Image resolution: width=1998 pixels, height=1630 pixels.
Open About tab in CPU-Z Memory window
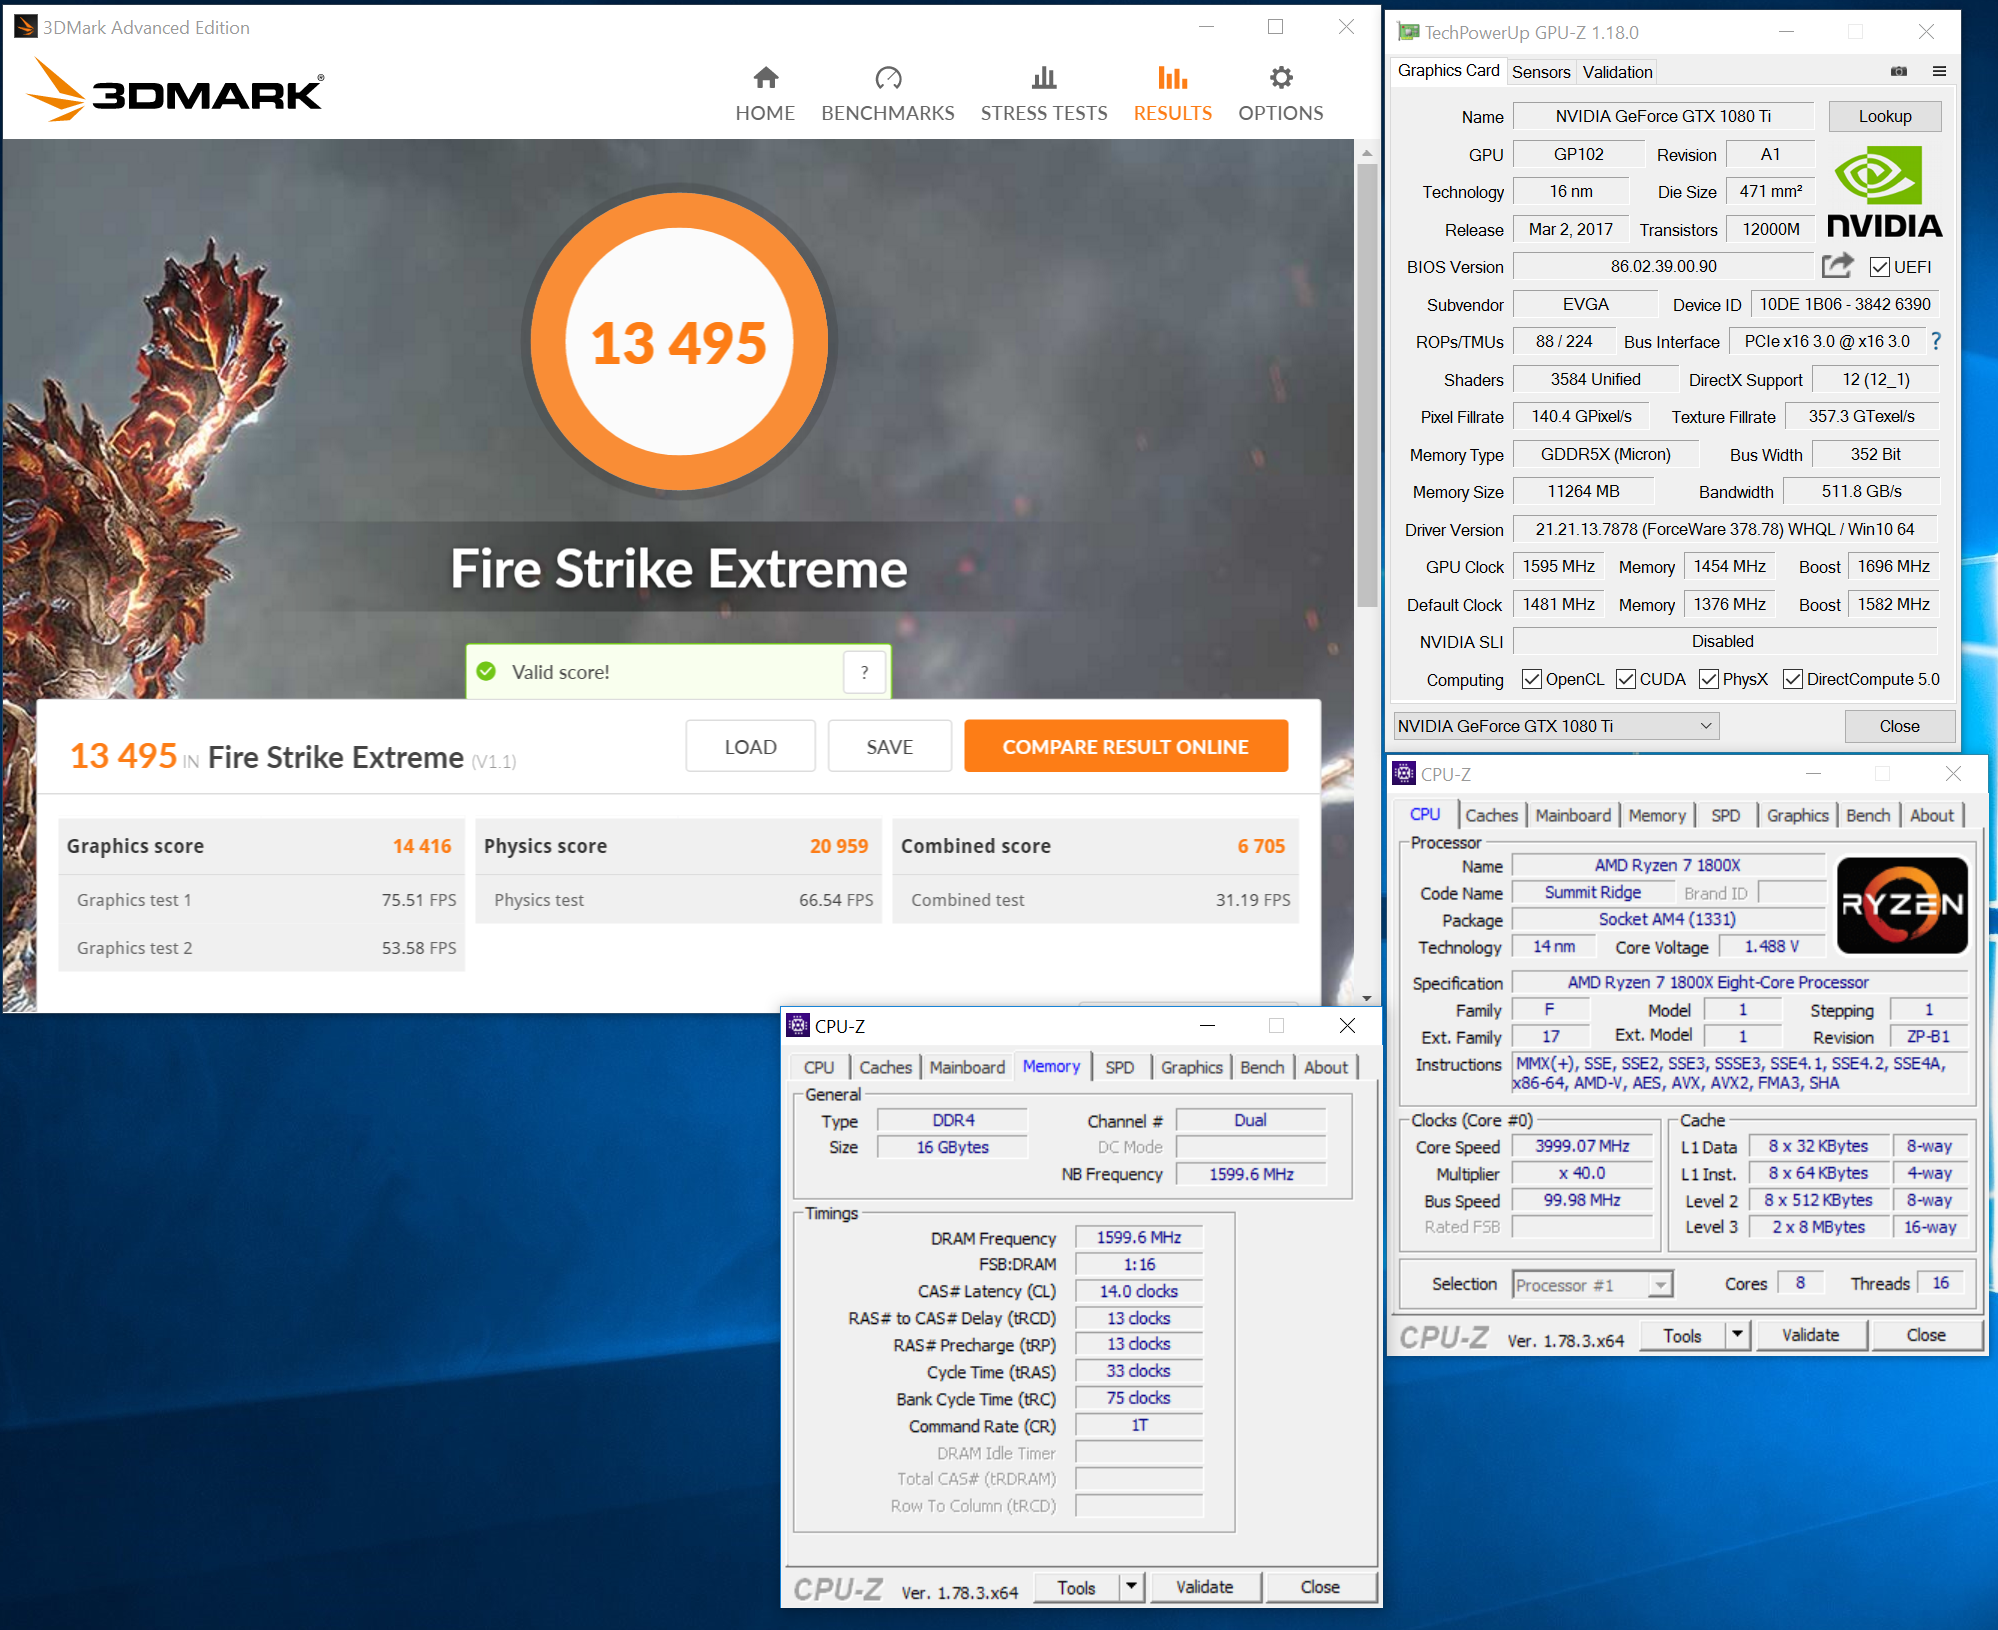[x=1326, y=1067]
